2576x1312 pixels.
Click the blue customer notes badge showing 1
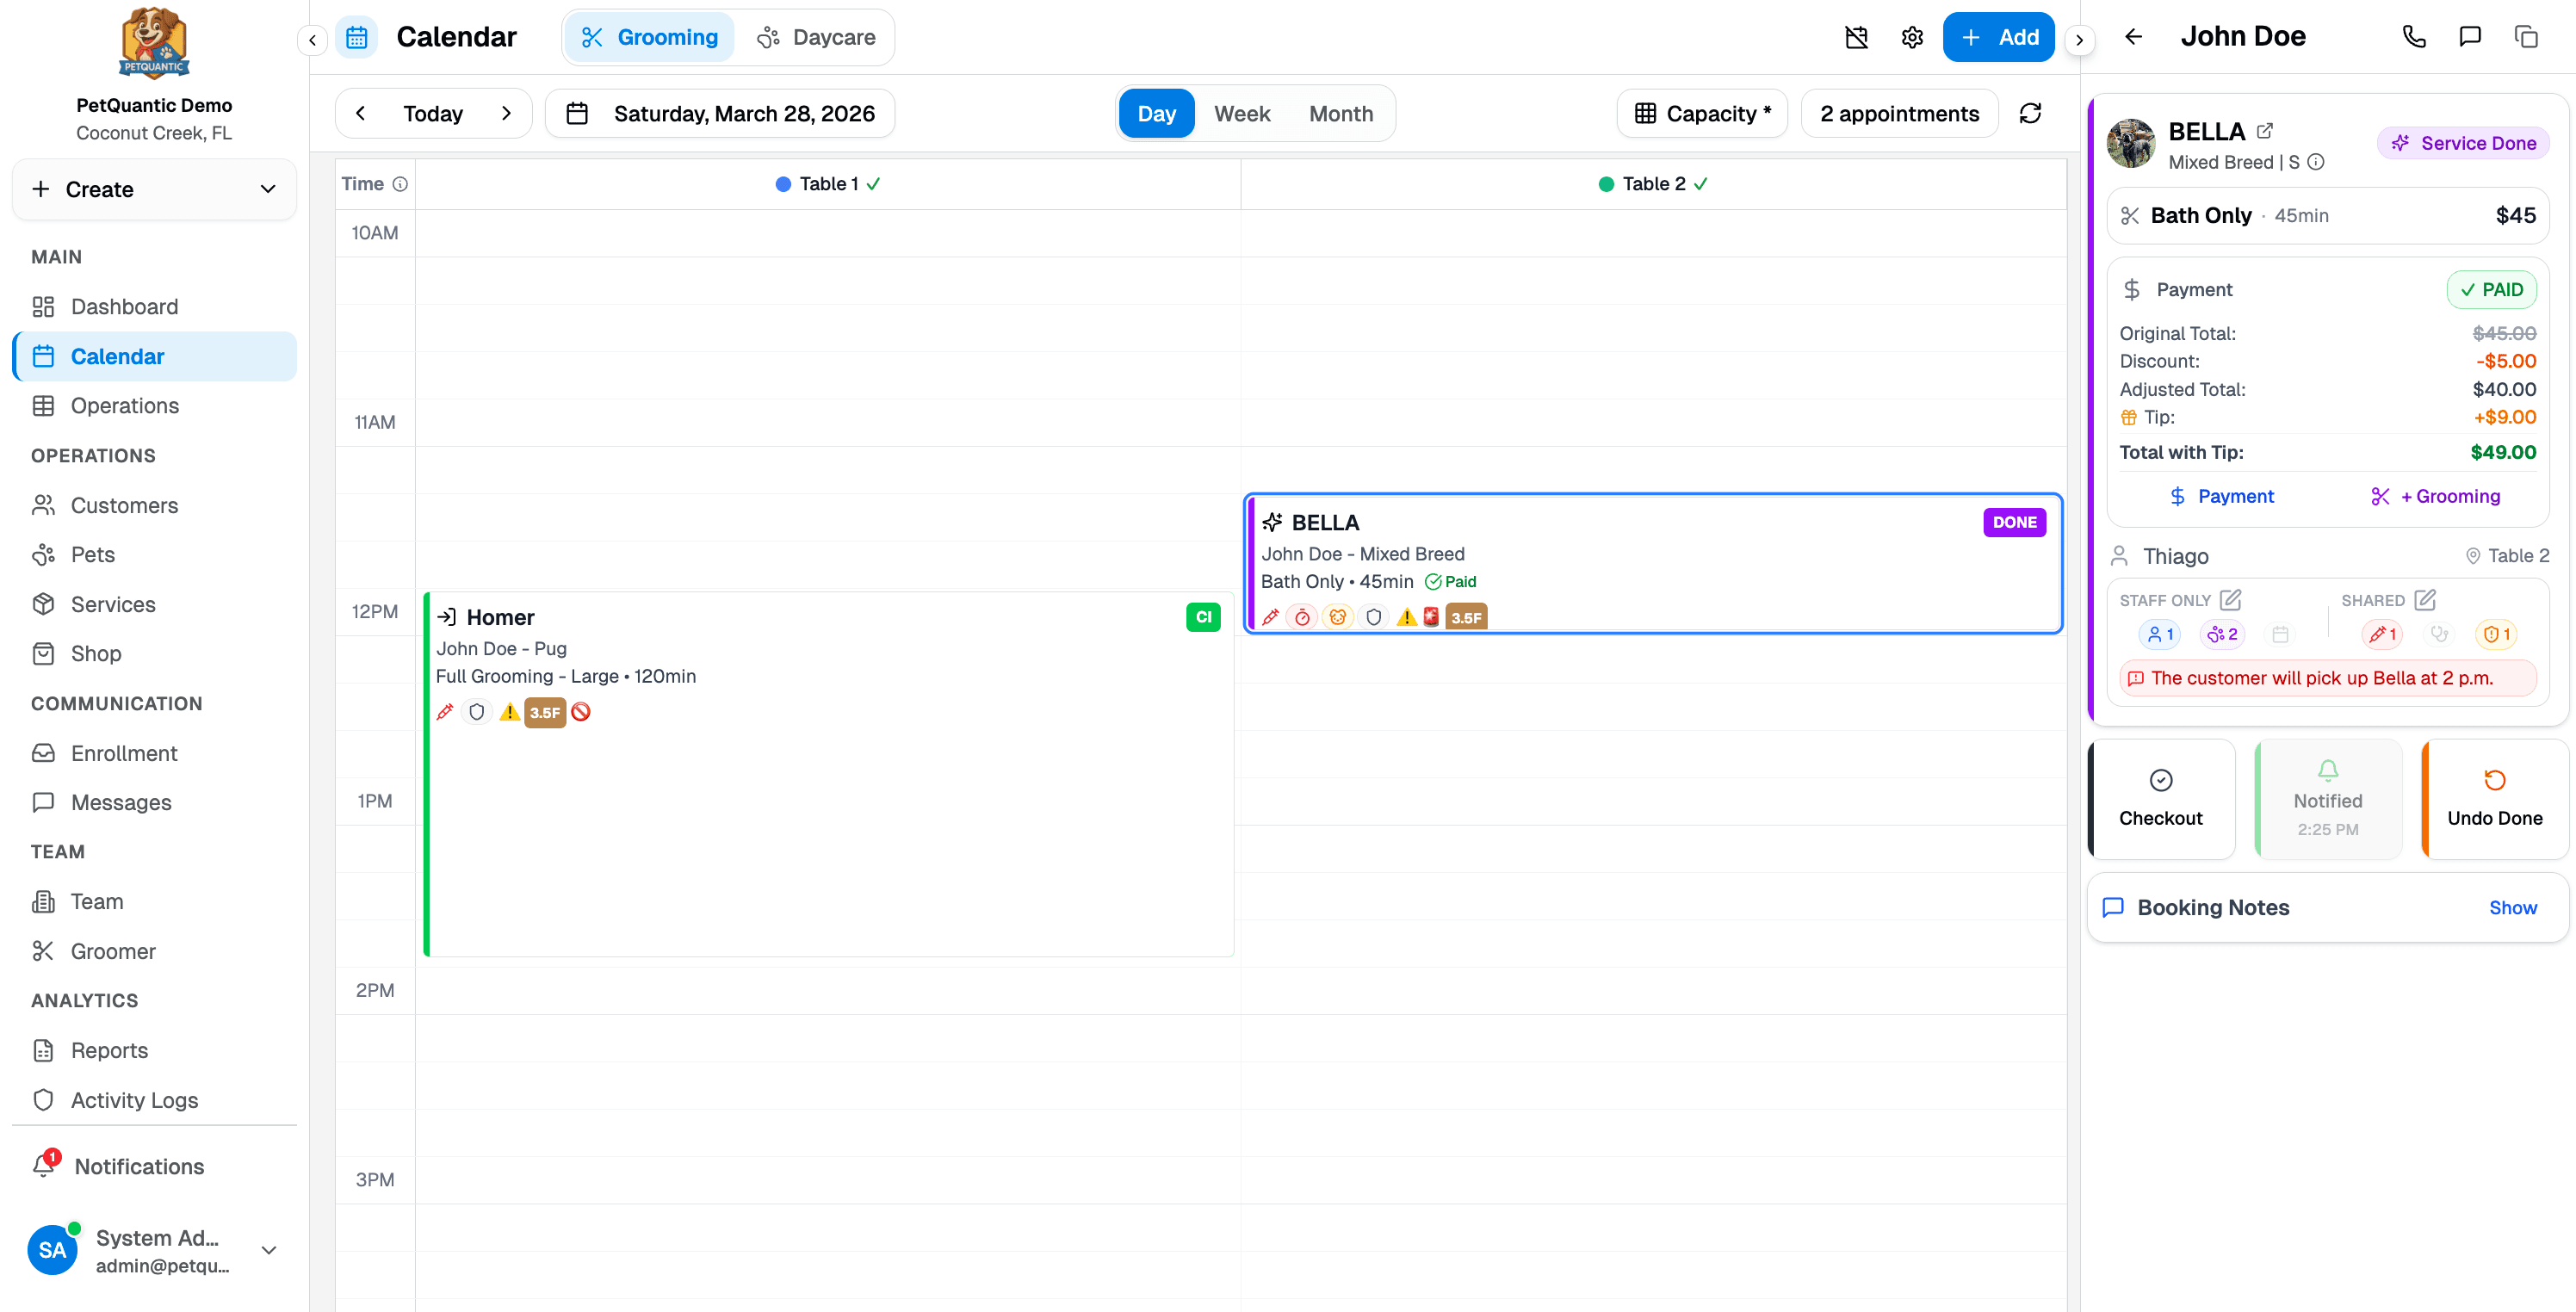[x=2160, y=634]
